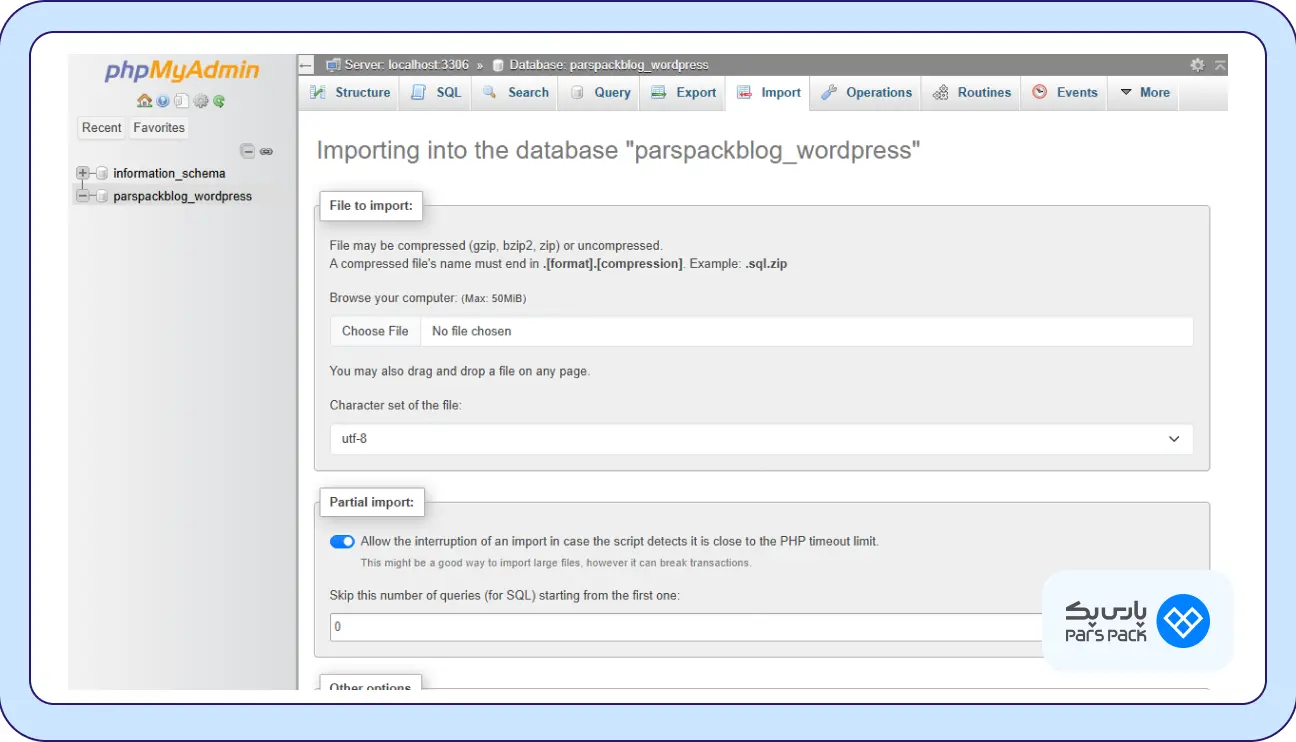The height and width of the screenshot is (742, 1296).
Task: Click the chain link icon in sidebar
Action: tap(266, 151)
